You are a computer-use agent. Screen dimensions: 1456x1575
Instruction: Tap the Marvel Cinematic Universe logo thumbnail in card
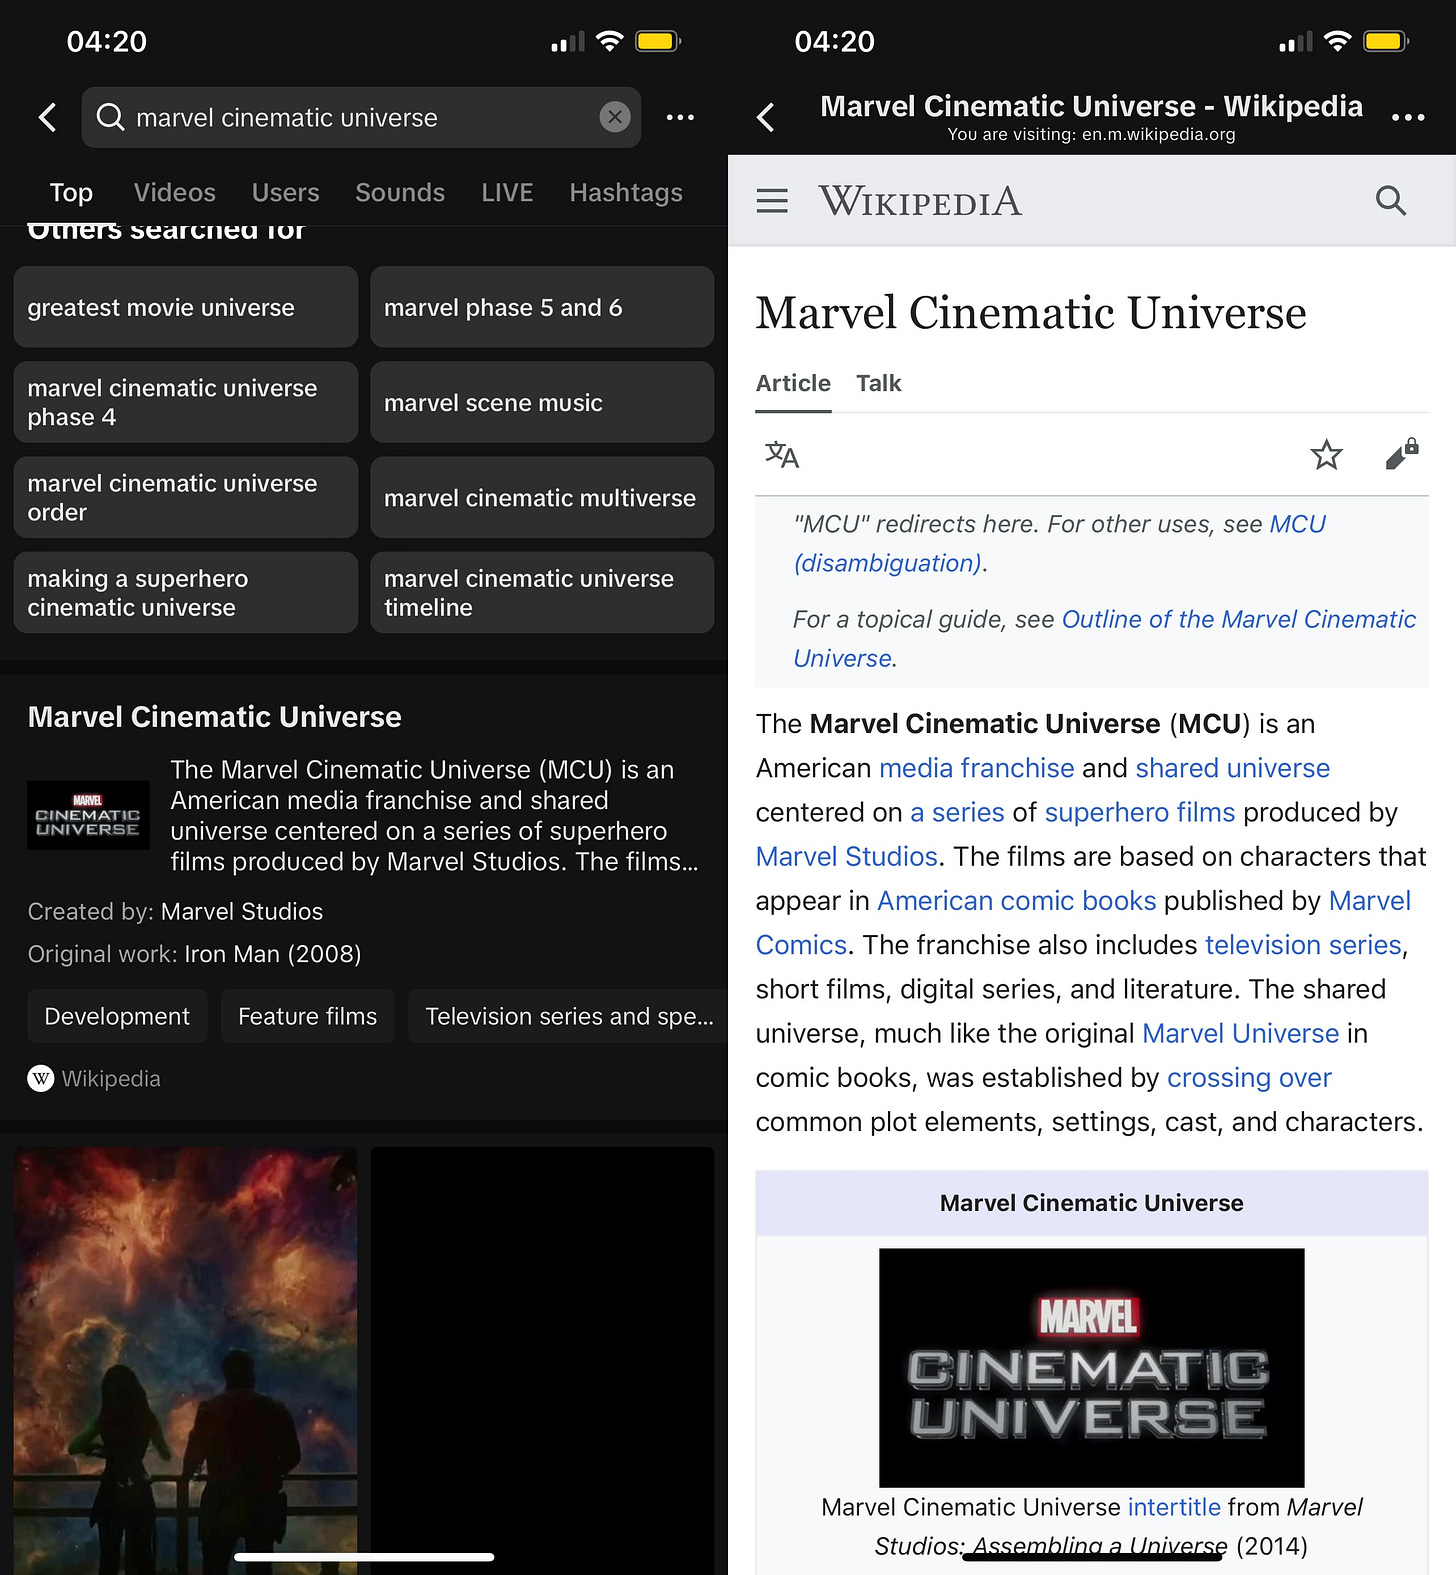[88, 815]
